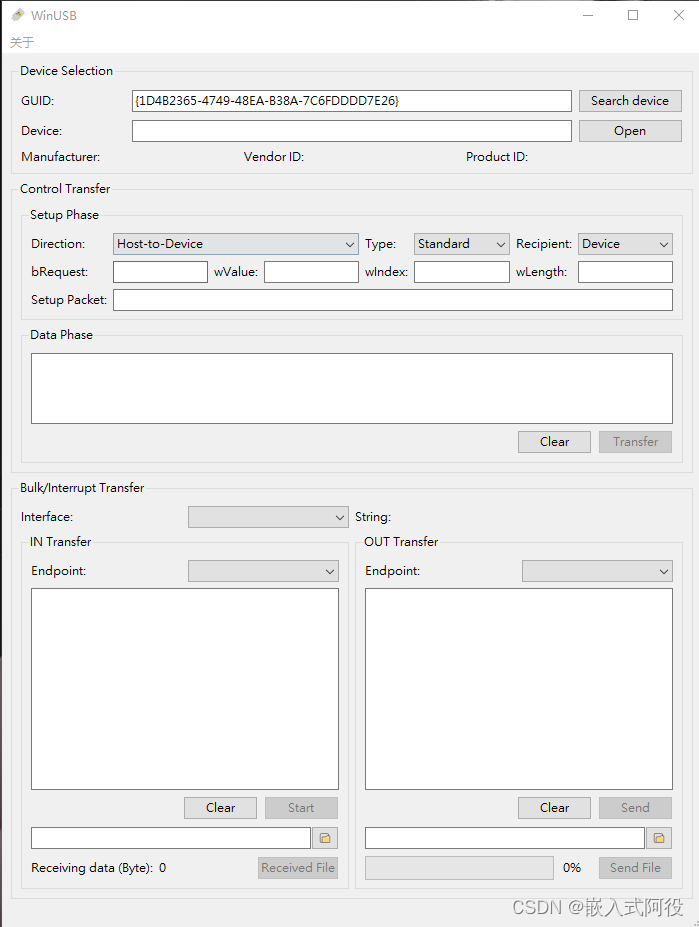Focus the wIndex input field

tap(461, 272)
